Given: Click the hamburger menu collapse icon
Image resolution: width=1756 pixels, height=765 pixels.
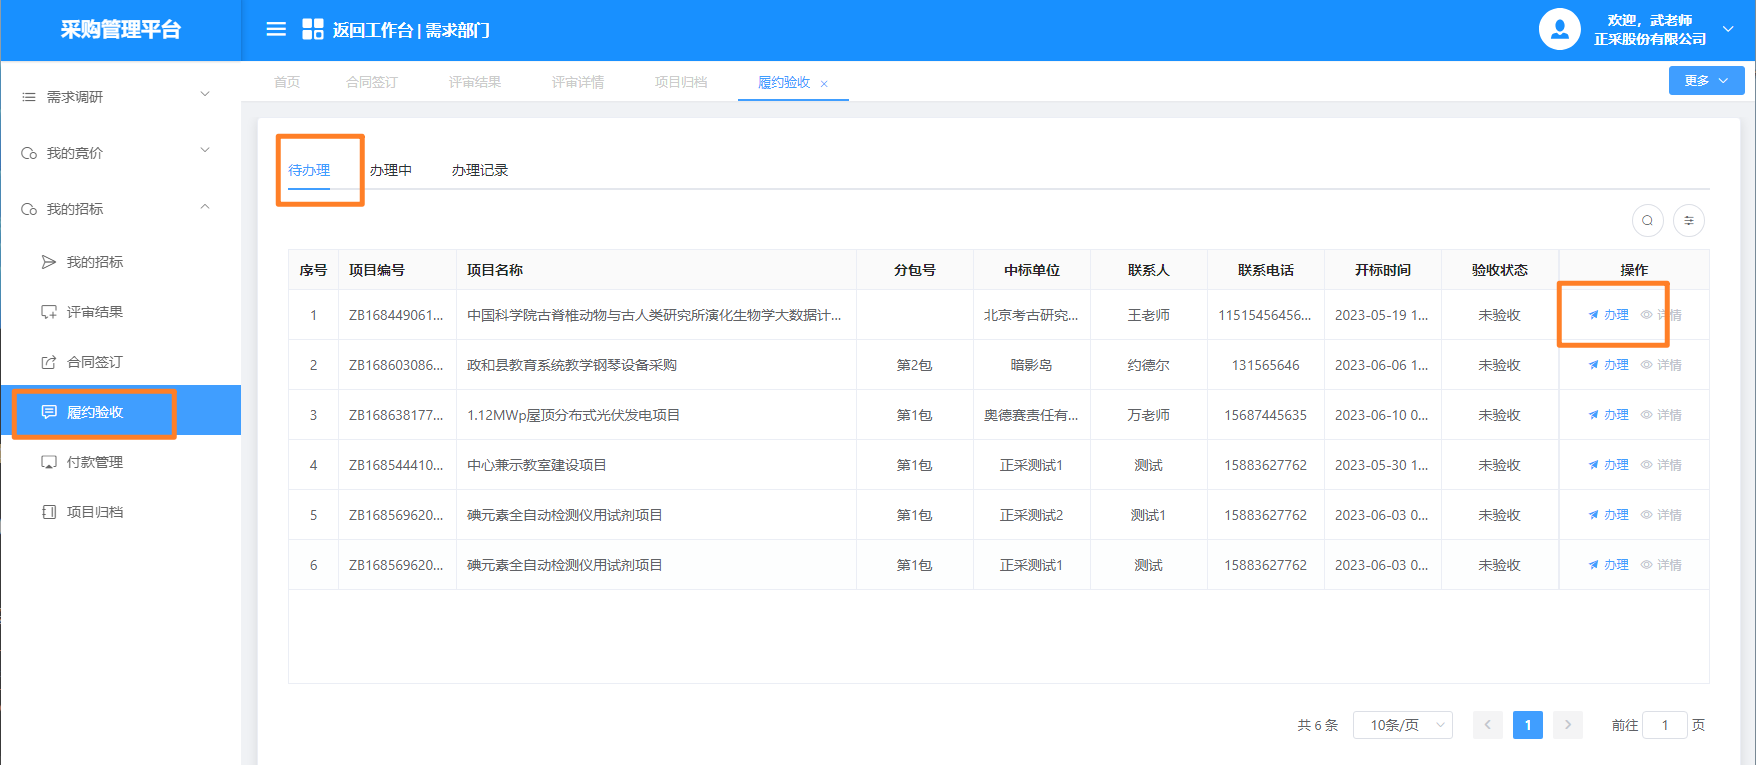Looking at the screenshot, I should point(276,30).
